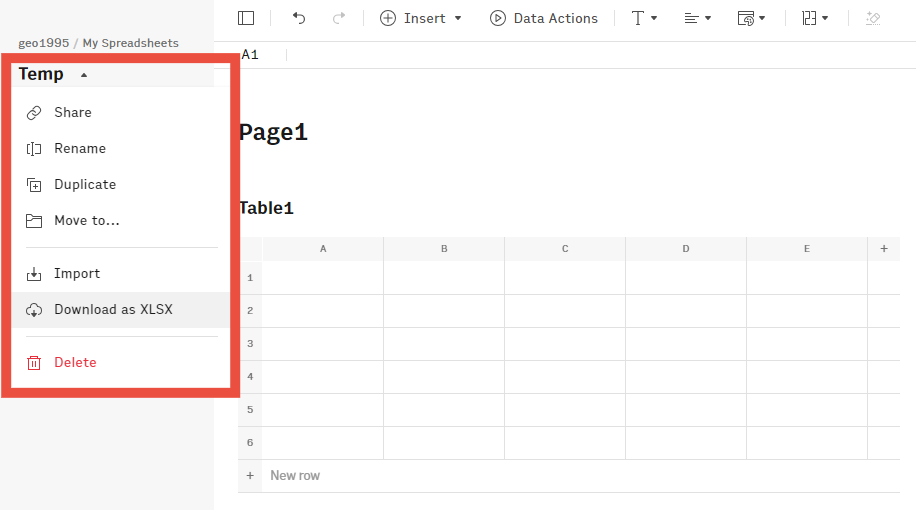Viewport: 916px width, 510px height.
Task: Select Download as XLSX
Action: 113,310
